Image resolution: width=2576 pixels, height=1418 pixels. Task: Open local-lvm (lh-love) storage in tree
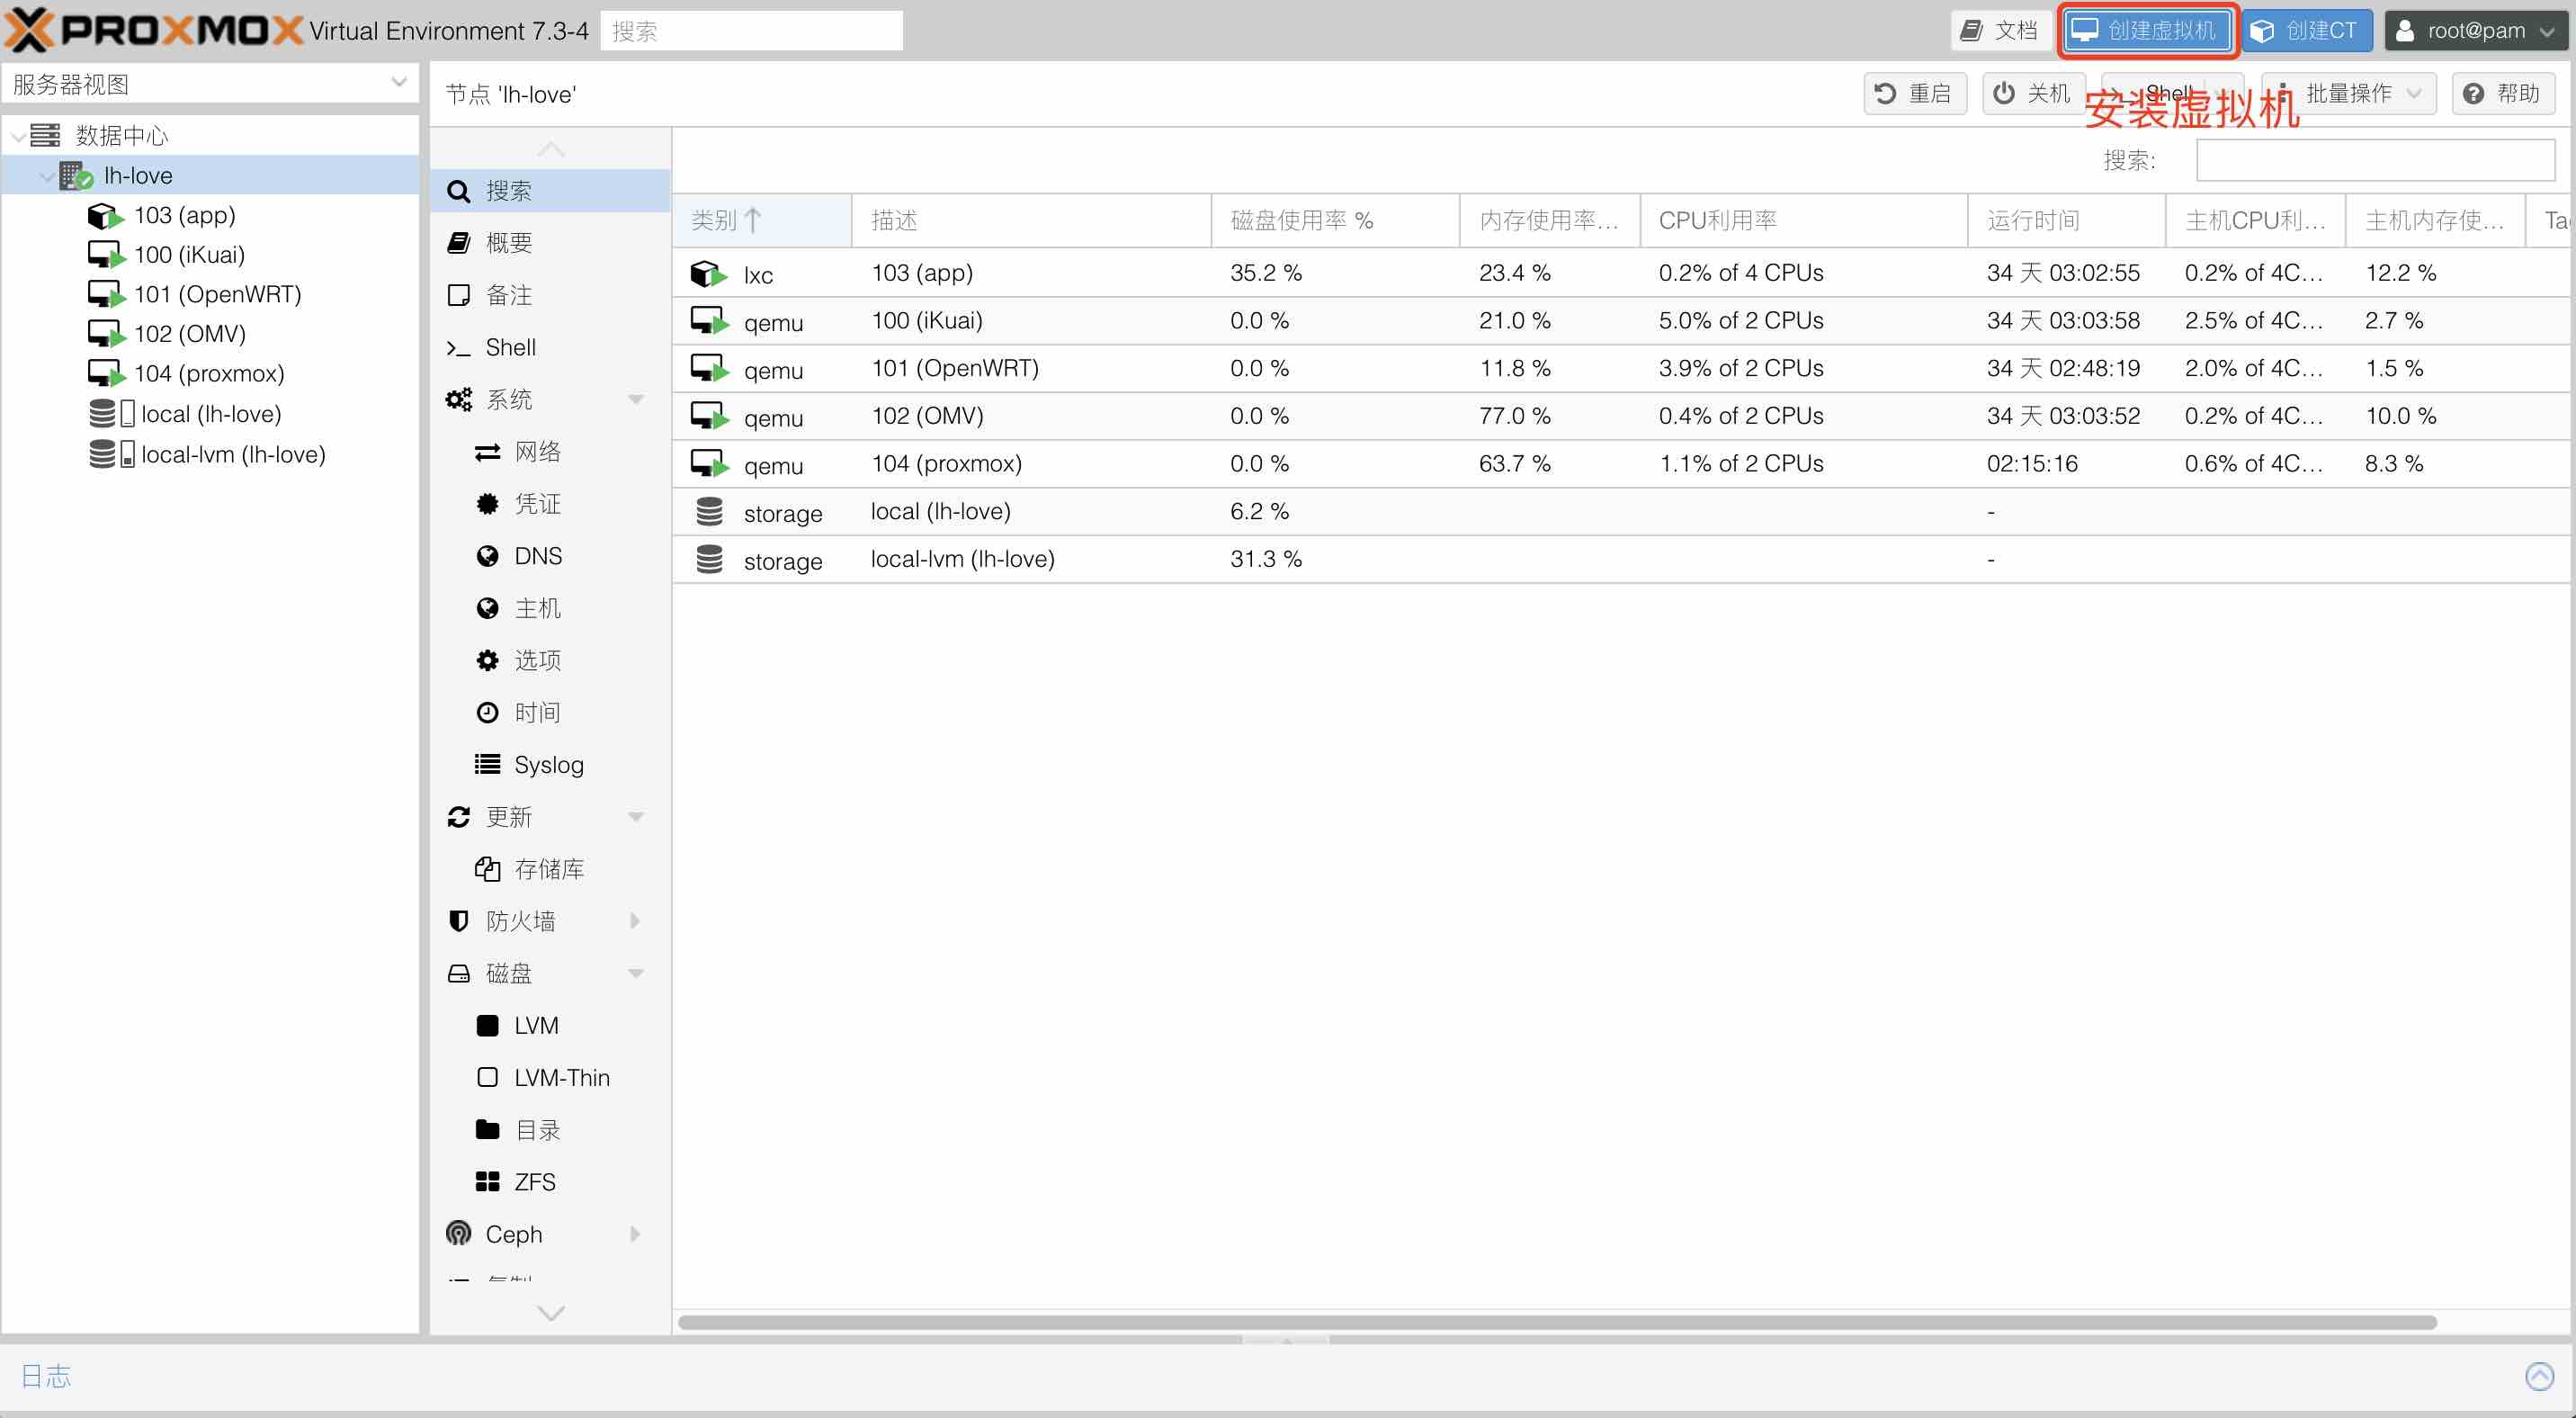coord(232,454)
